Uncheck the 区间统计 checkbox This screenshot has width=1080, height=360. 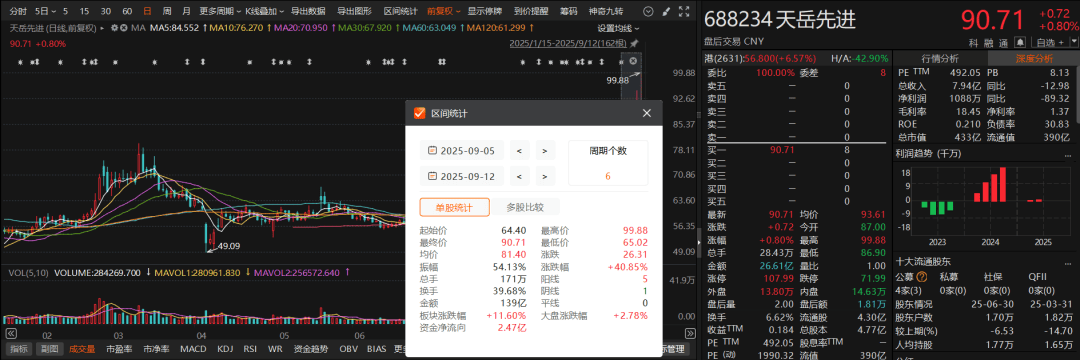pyautogui.click(x=419, y=114)
